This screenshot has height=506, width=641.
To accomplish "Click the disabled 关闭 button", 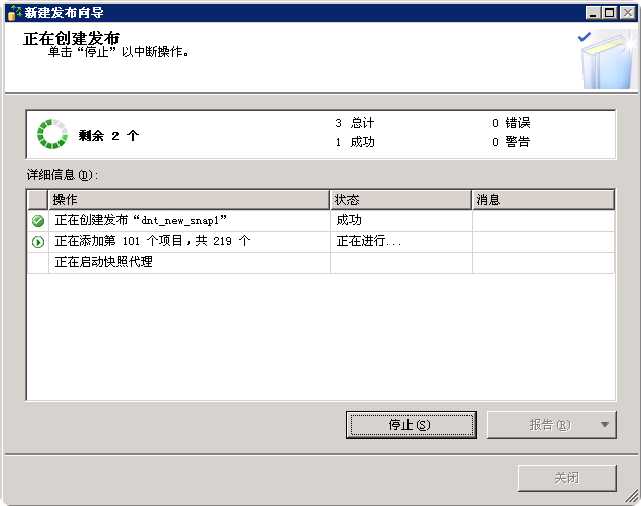I will (x=567, y=478).
